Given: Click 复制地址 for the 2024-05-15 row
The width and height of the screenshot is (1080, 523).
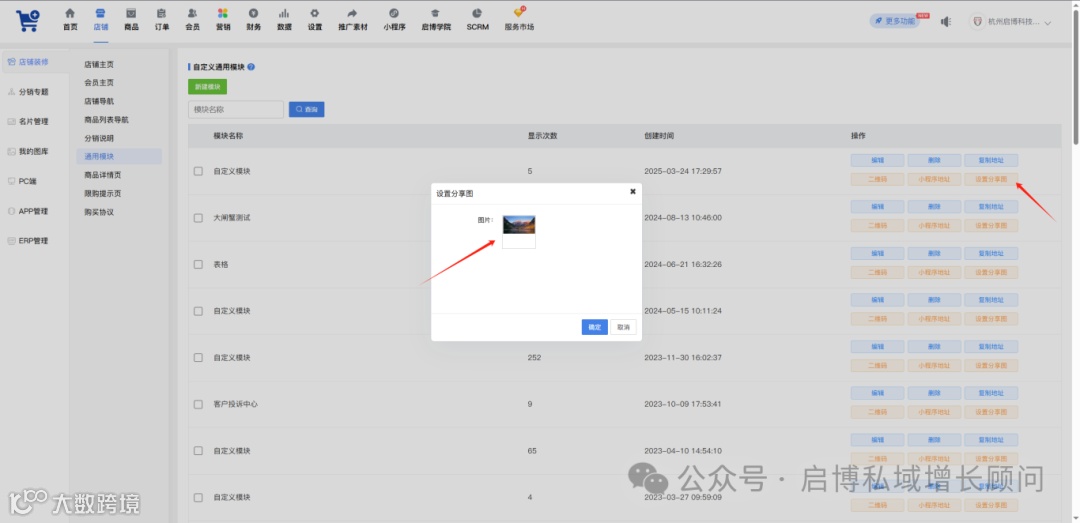Looking at the screenshot, I should 991,300.
